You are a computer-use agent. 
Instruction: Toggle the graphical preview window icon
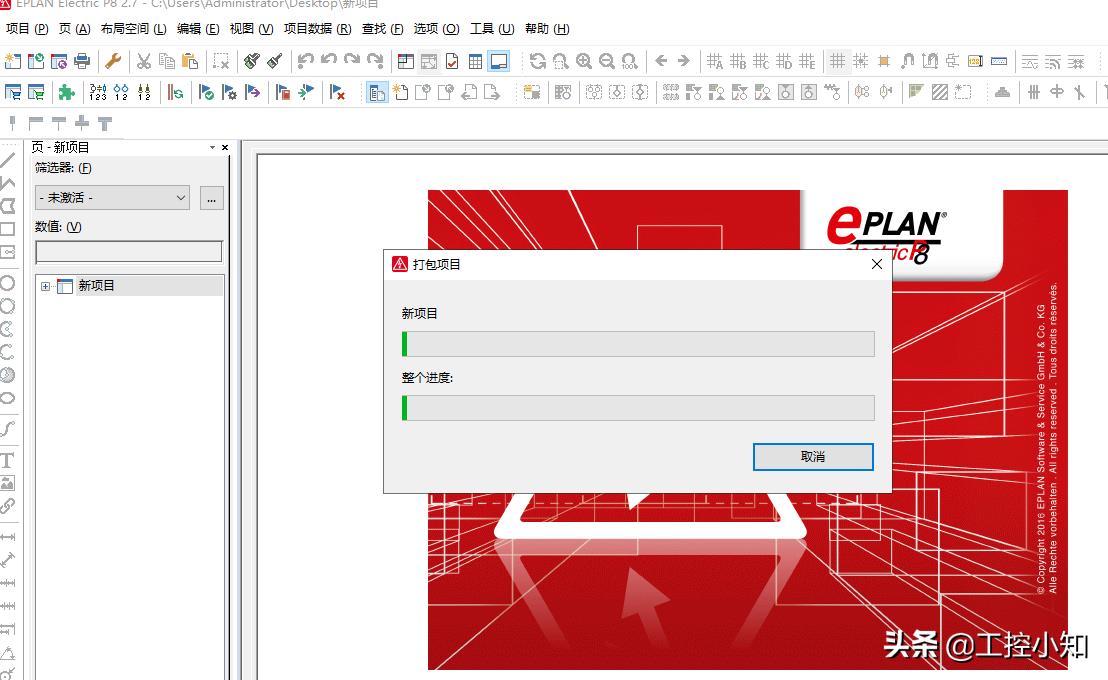tap(500, 61)
